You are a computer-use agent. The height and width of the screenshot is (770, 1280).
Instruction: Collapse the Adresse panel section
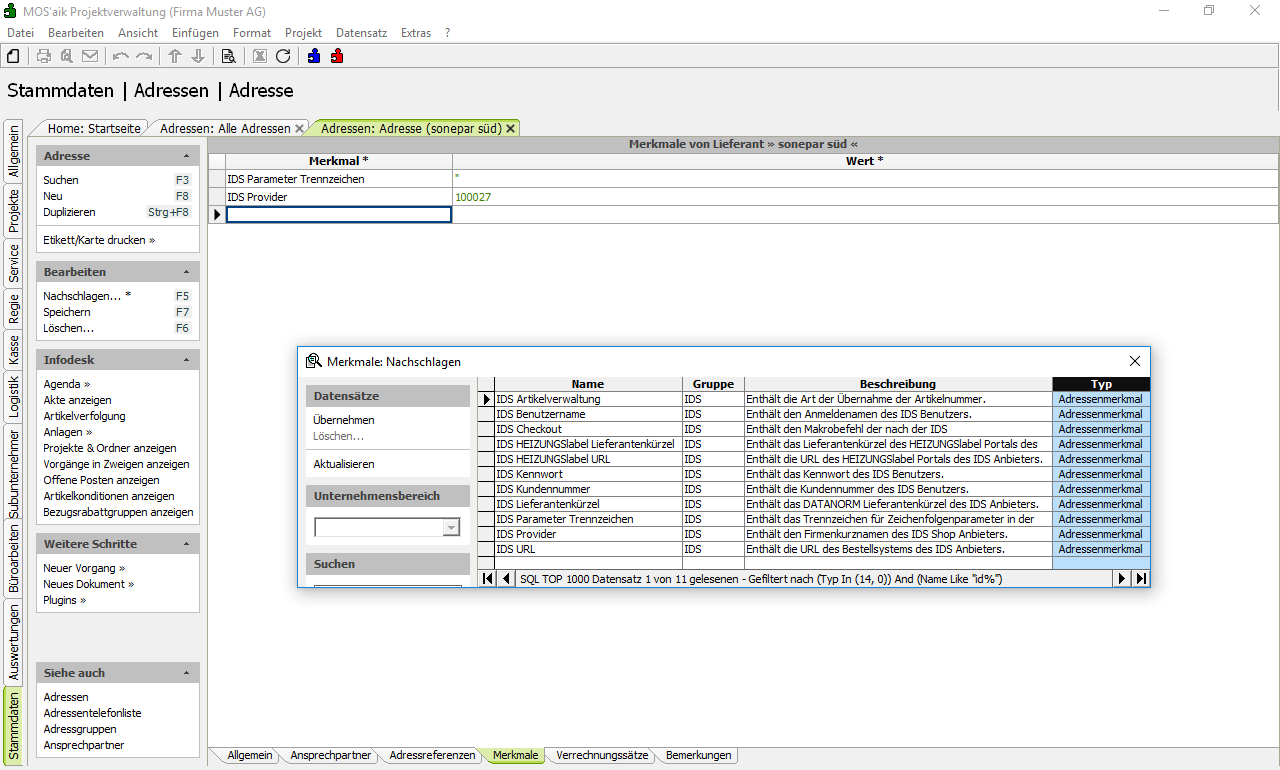(186, 156)
